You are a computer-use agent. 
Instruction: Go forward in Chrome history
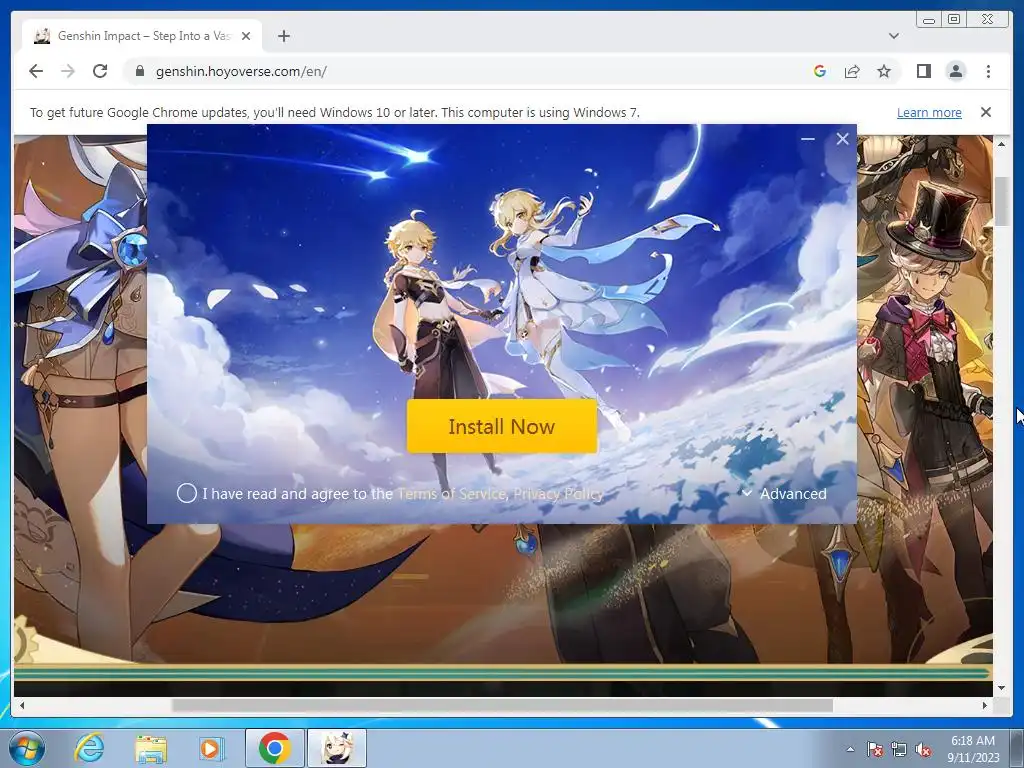pos(68,71)
